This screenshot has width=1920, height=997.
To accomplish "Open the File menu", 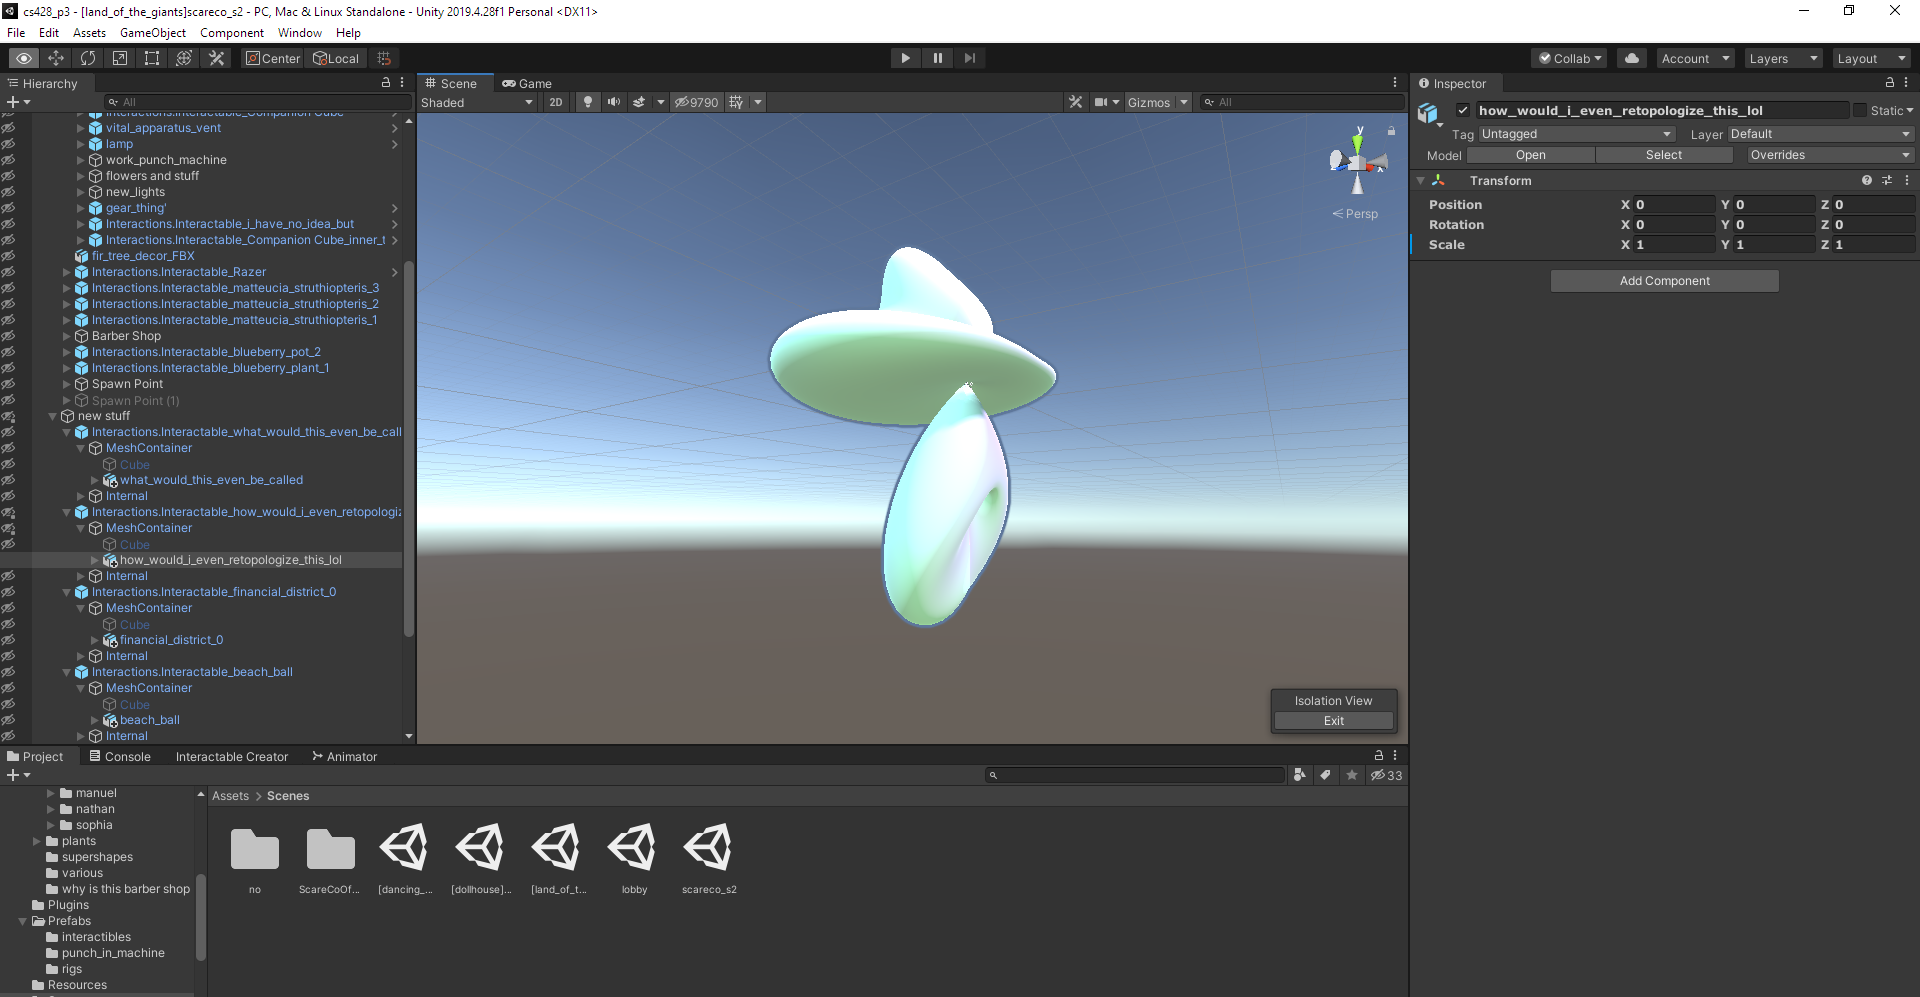I will tap(16, 32).
